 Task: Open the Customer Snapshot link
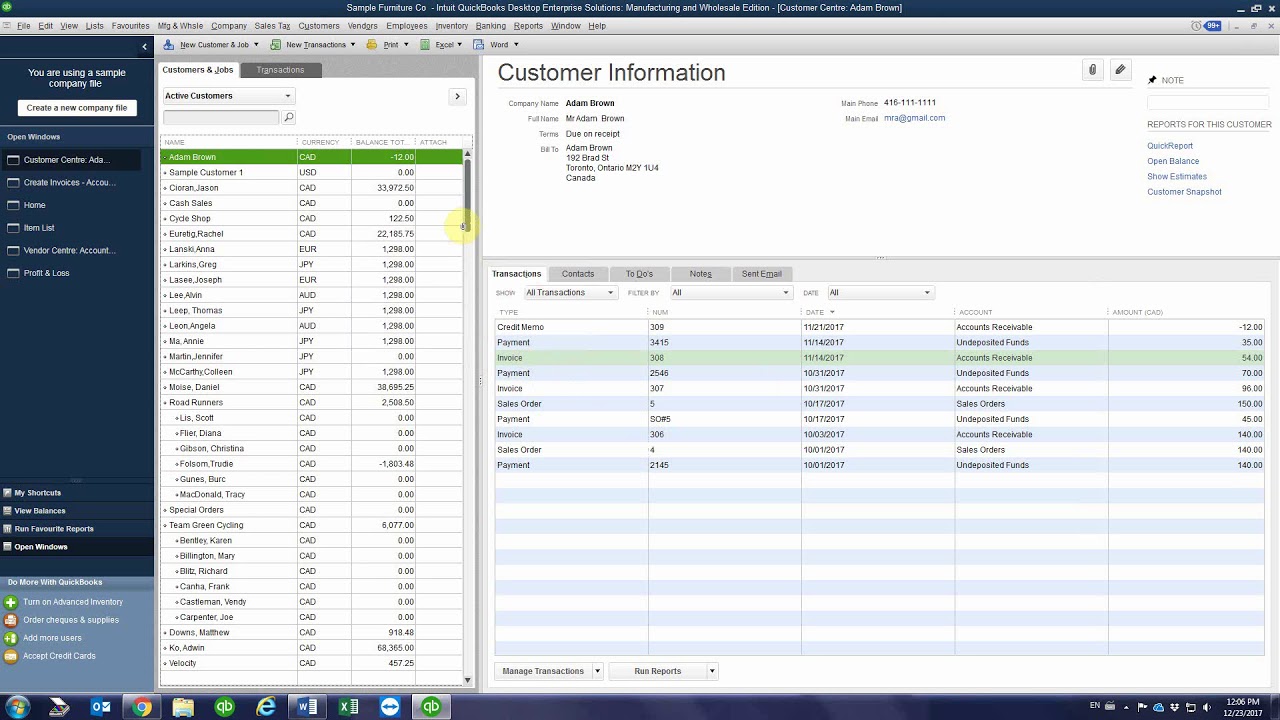point(1184,192)
